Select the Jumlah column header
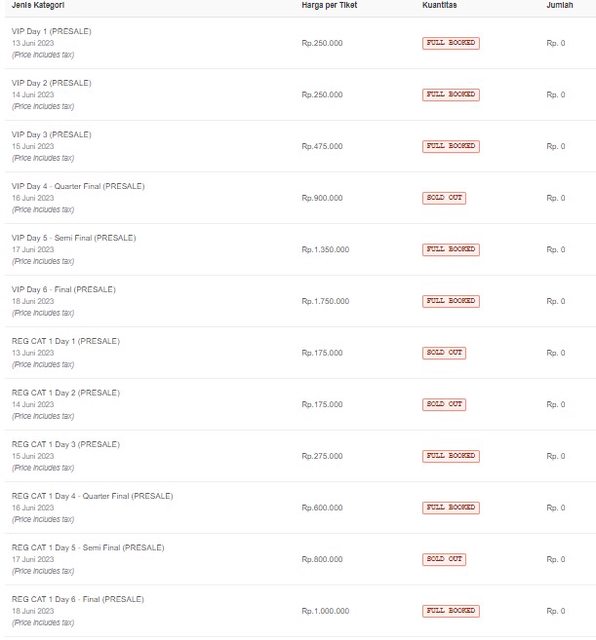 pyautogui.click(x=560, y=5)
